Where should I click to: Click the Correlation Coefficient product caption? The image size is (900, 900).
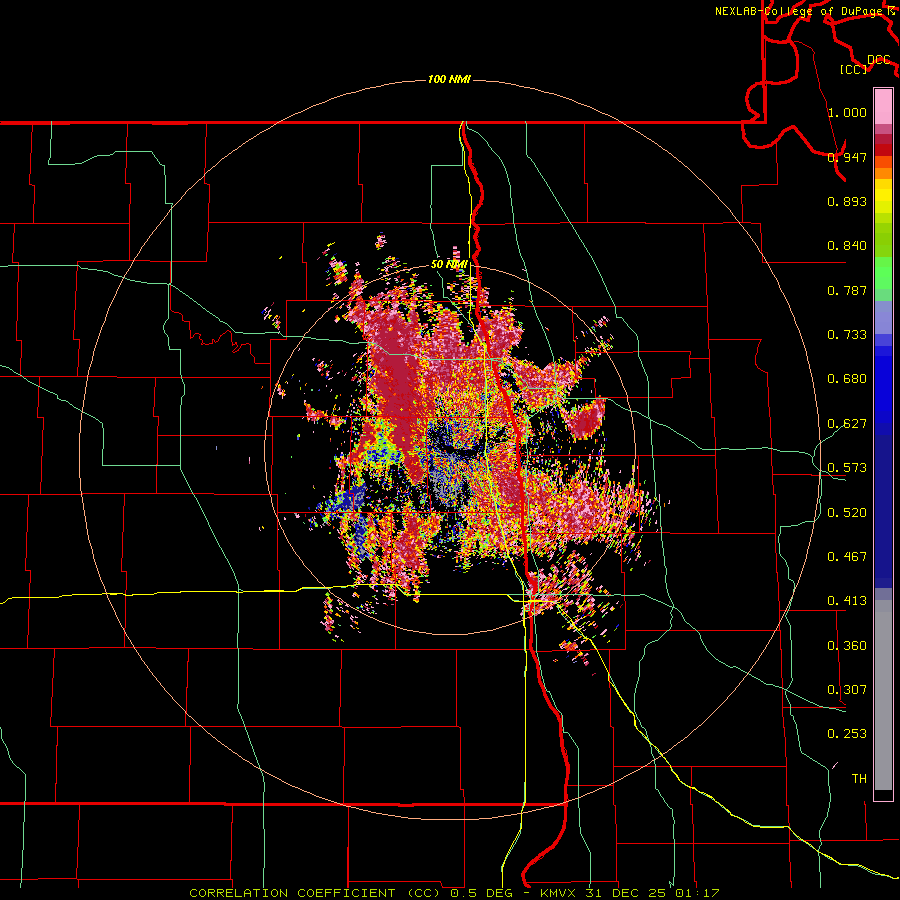coord(454,893)
